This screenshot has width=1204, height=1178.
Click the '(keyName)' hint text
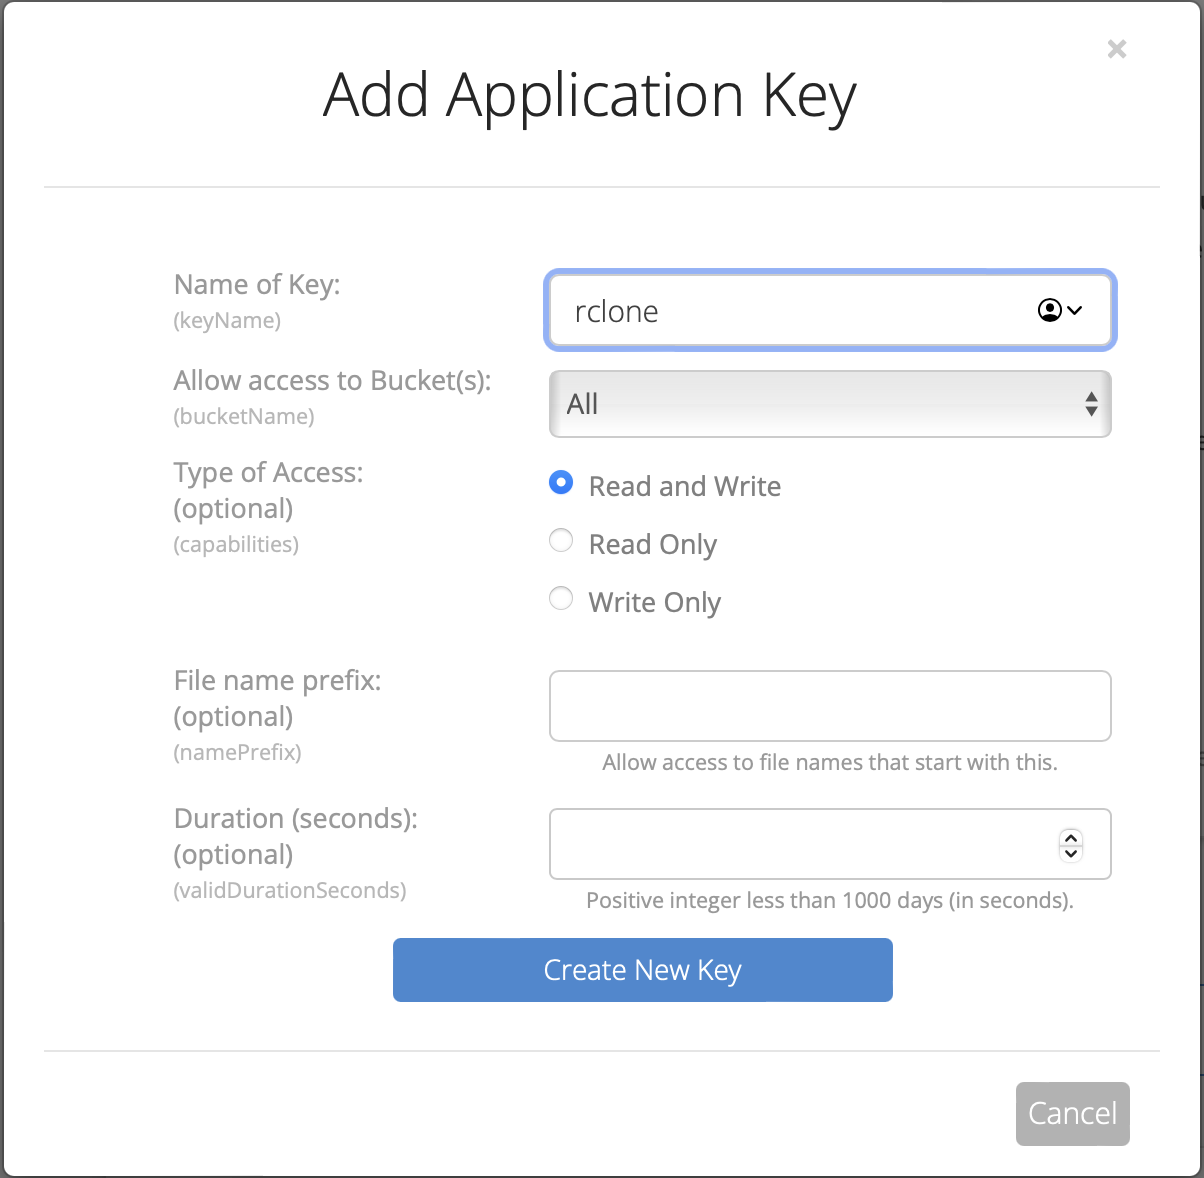[x=227, y=321]
